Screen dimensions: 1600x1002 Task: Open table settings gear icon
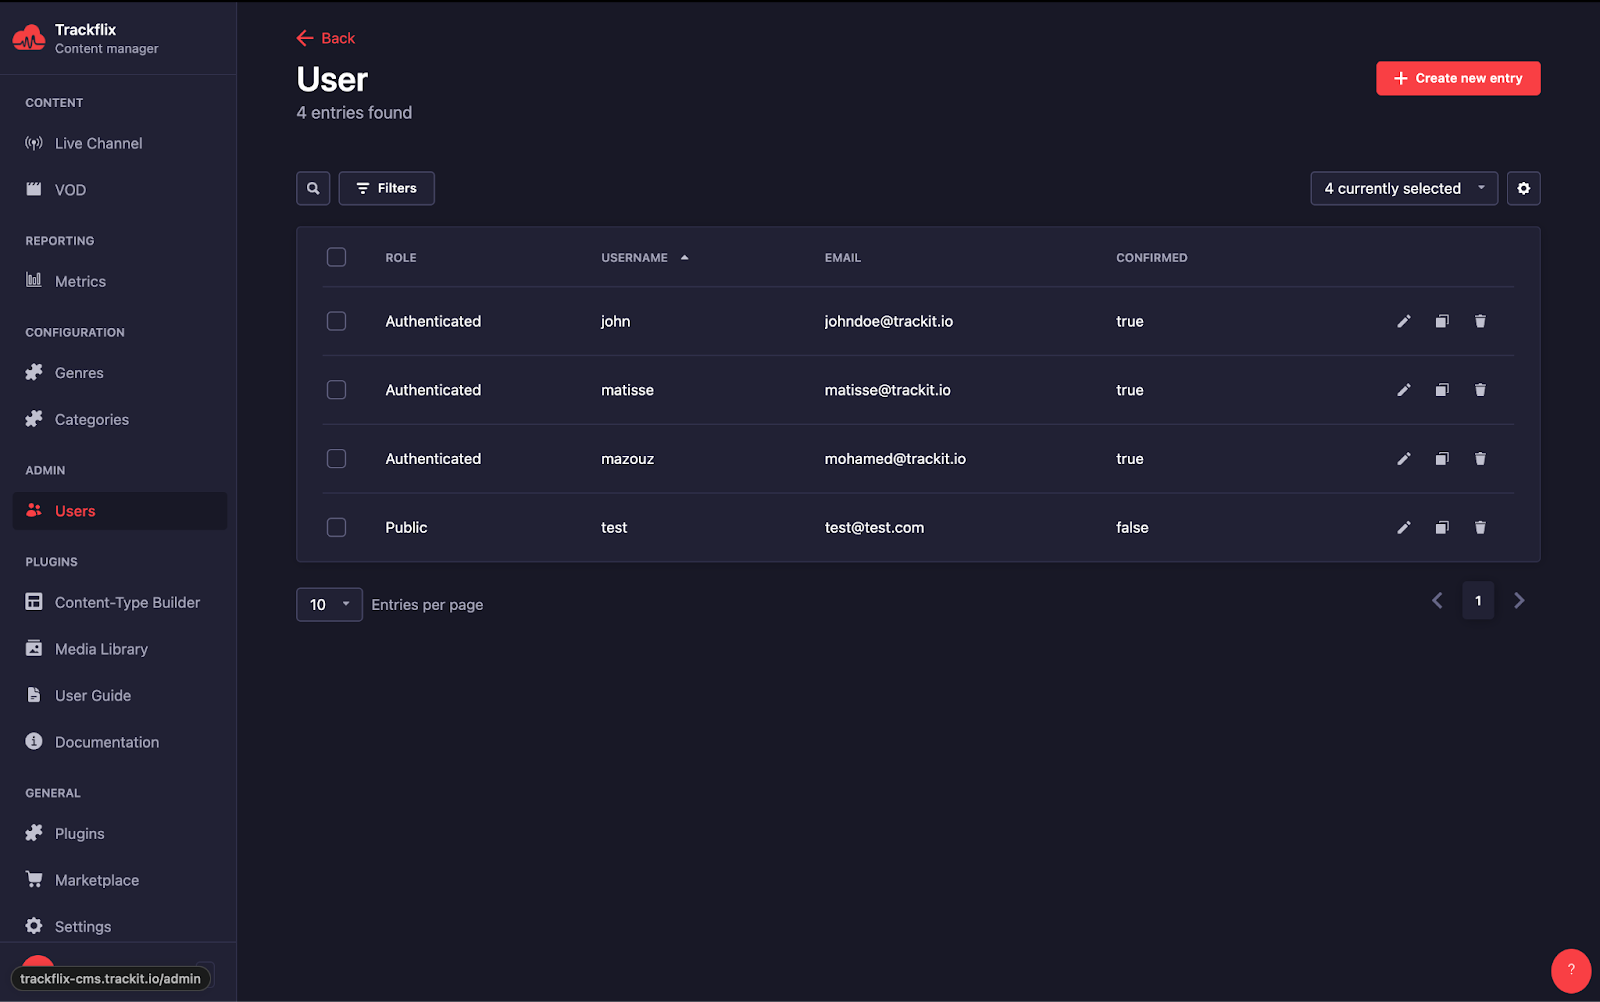pos(1523,188)
